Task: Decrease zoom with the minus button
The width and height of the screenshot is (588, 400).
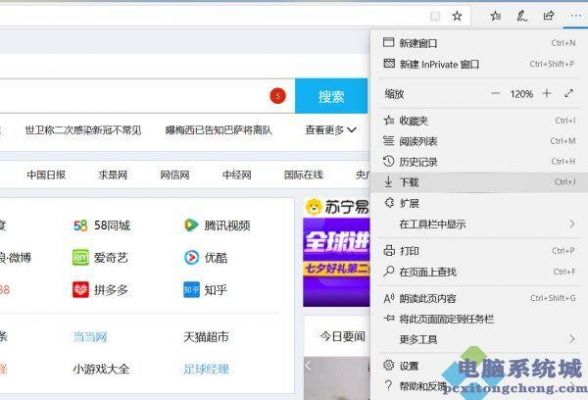Action: coord(495,93)
